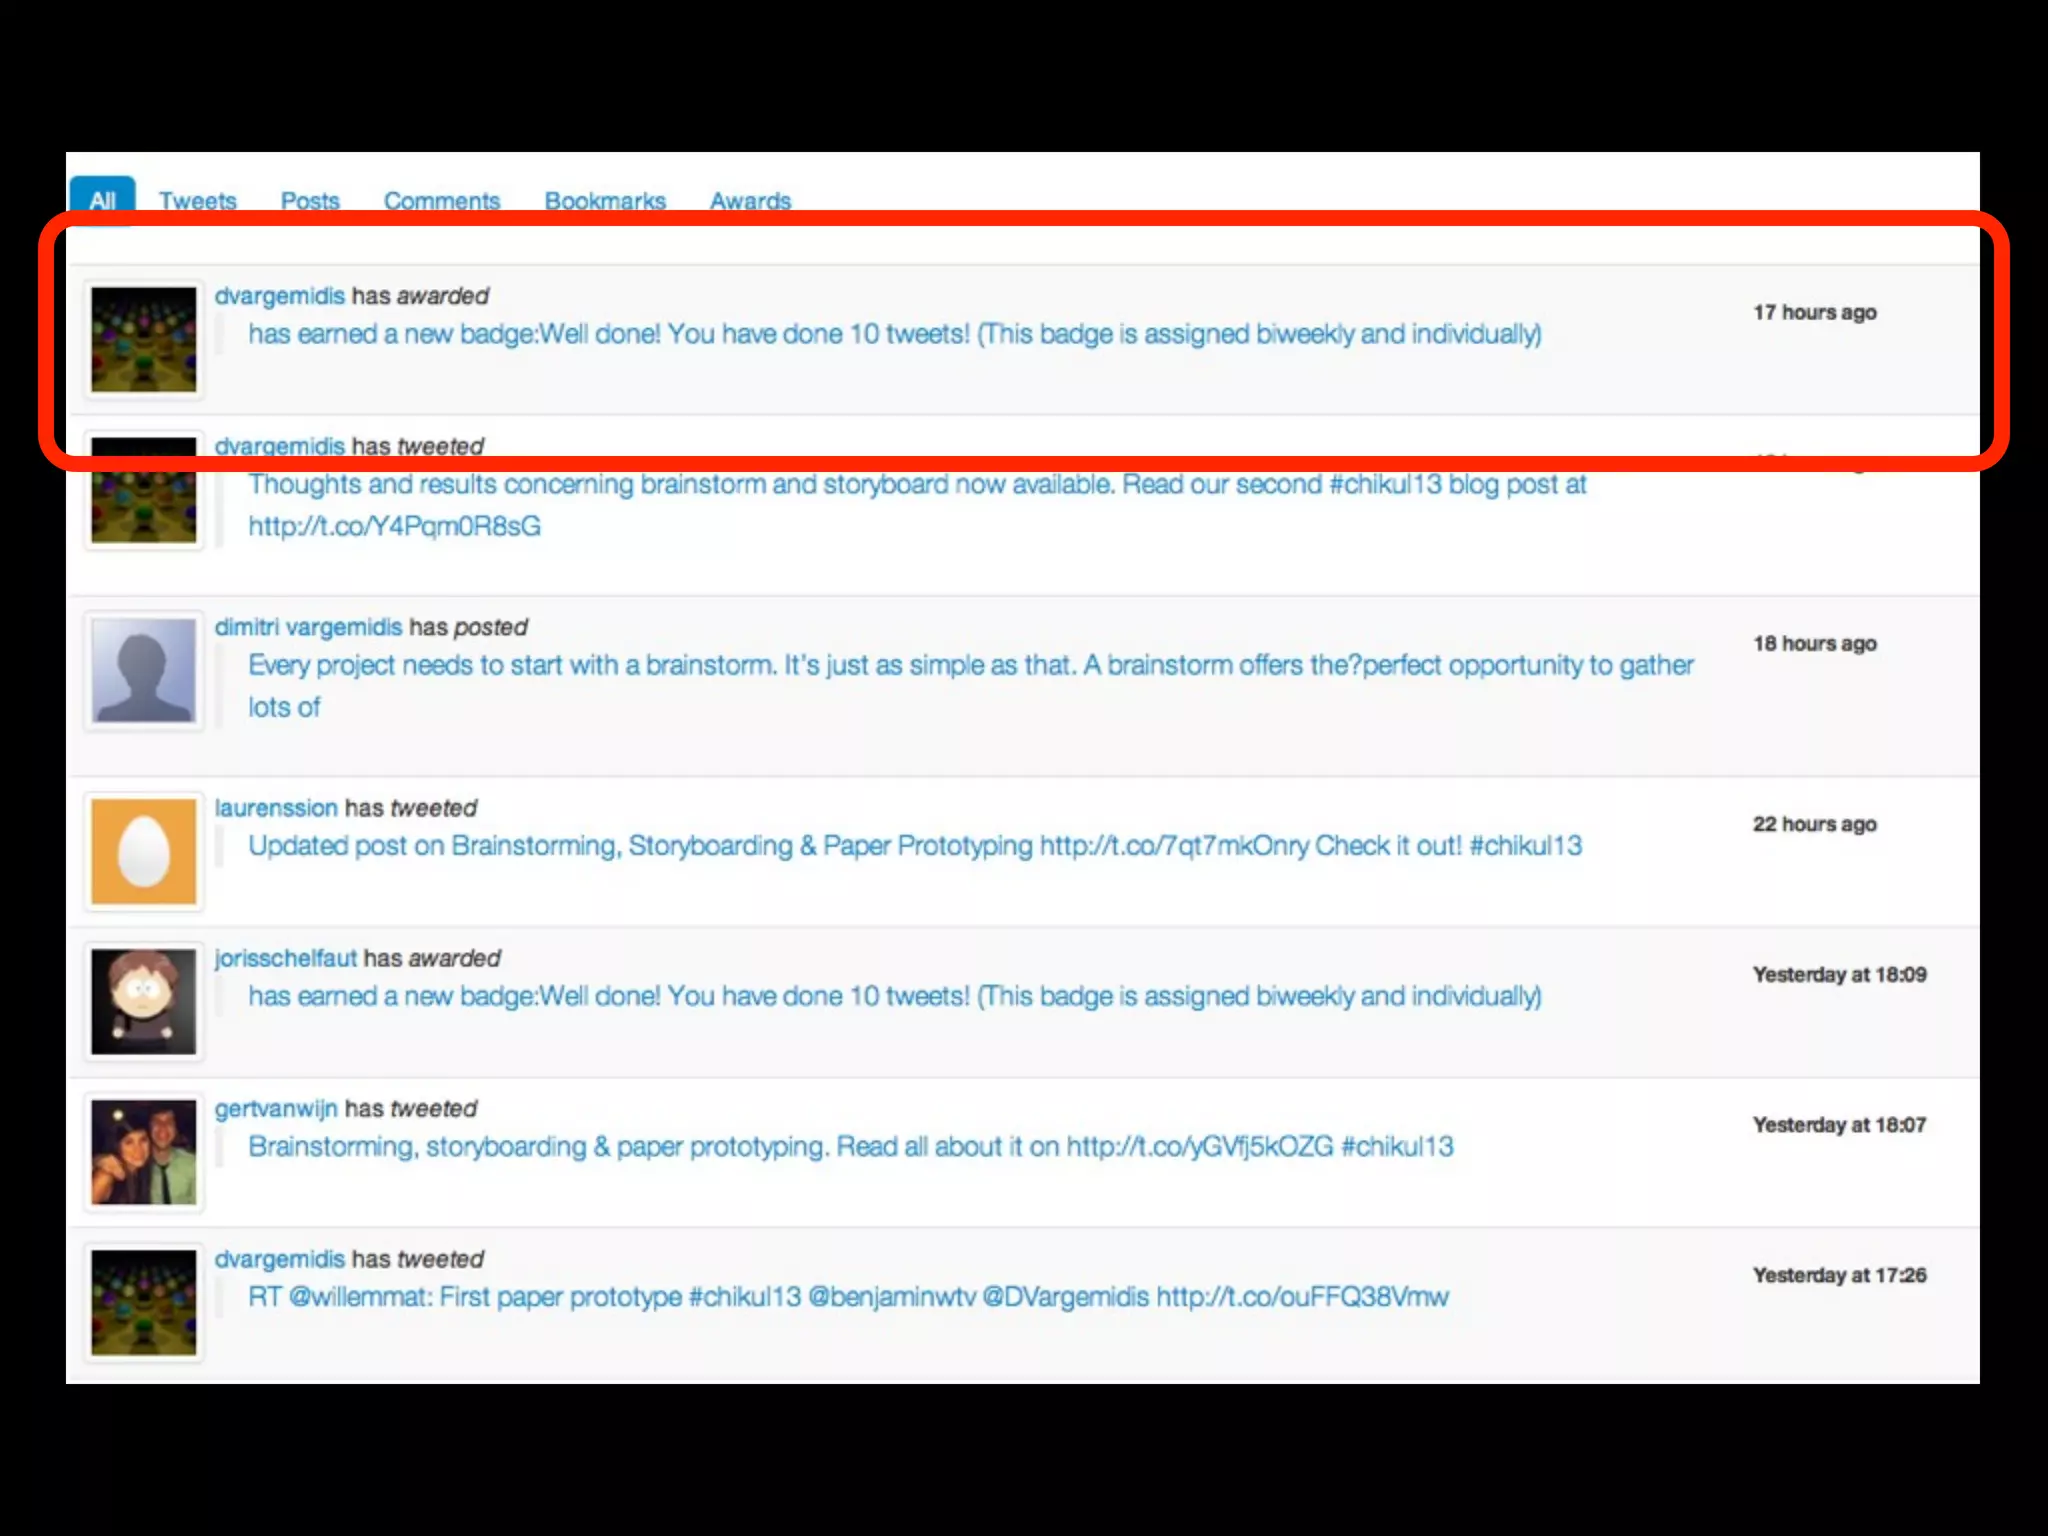Open the Bookmarks tab
This screenshot has width=2048, height=1536.
pyautogui.click(x=605, y=200)
